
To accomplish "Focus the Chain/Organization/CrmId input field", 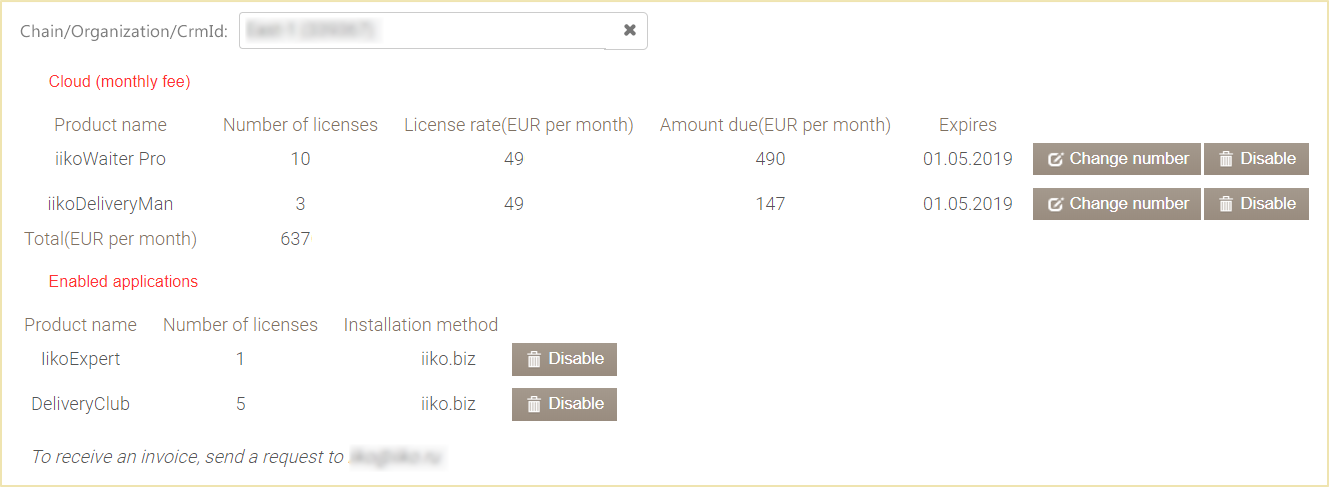I will pyautogui.click(x=422, y=31).
